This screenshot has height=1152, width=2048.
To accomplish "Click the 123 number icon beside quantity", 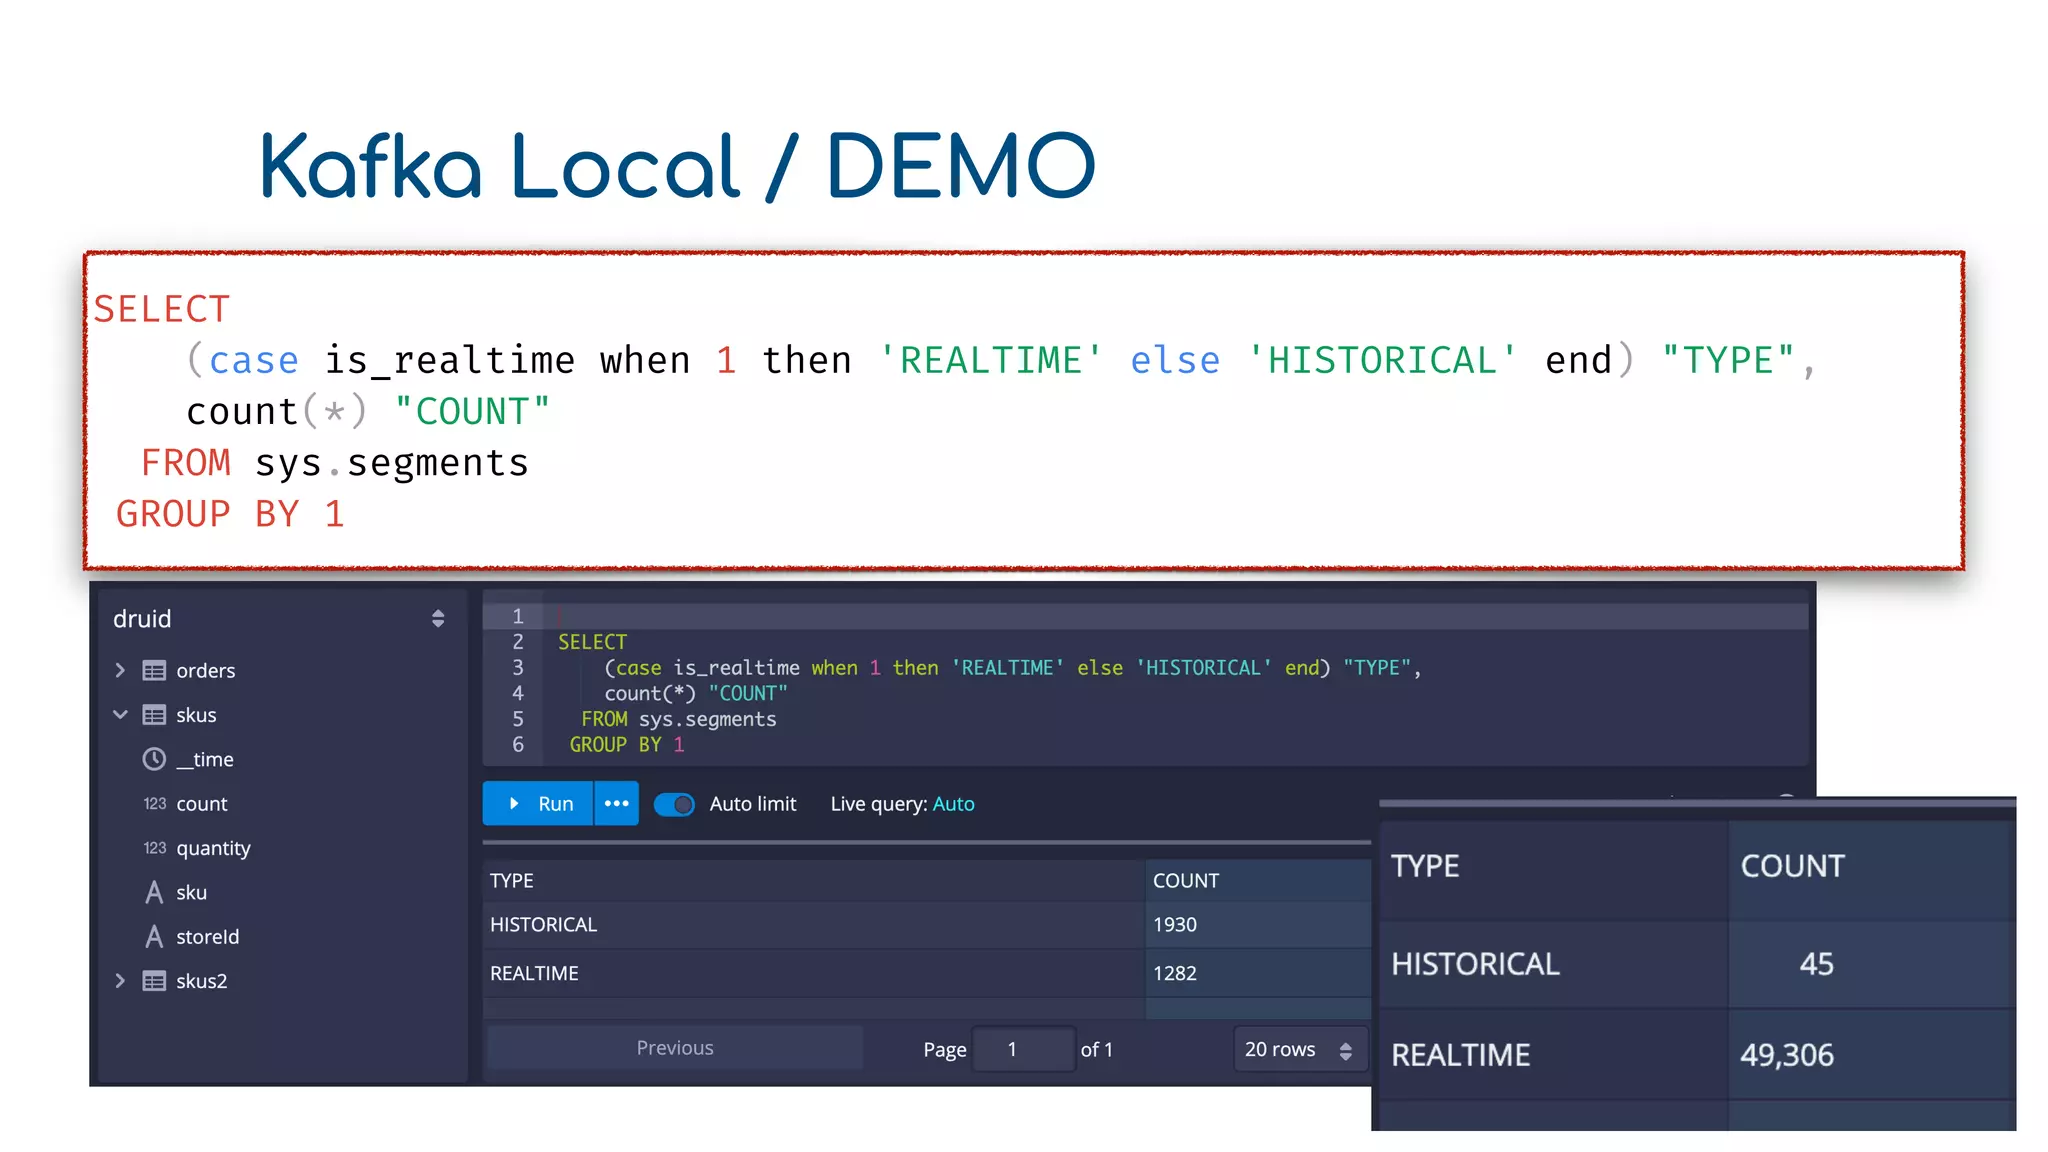I will [x=154, y=847].
